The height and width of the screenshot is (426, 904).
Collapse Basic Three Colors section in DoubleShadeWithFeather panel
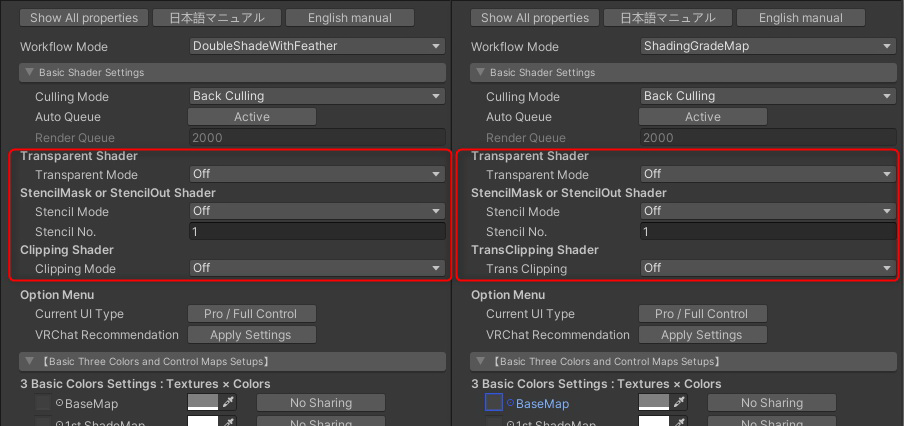[29, 361]
